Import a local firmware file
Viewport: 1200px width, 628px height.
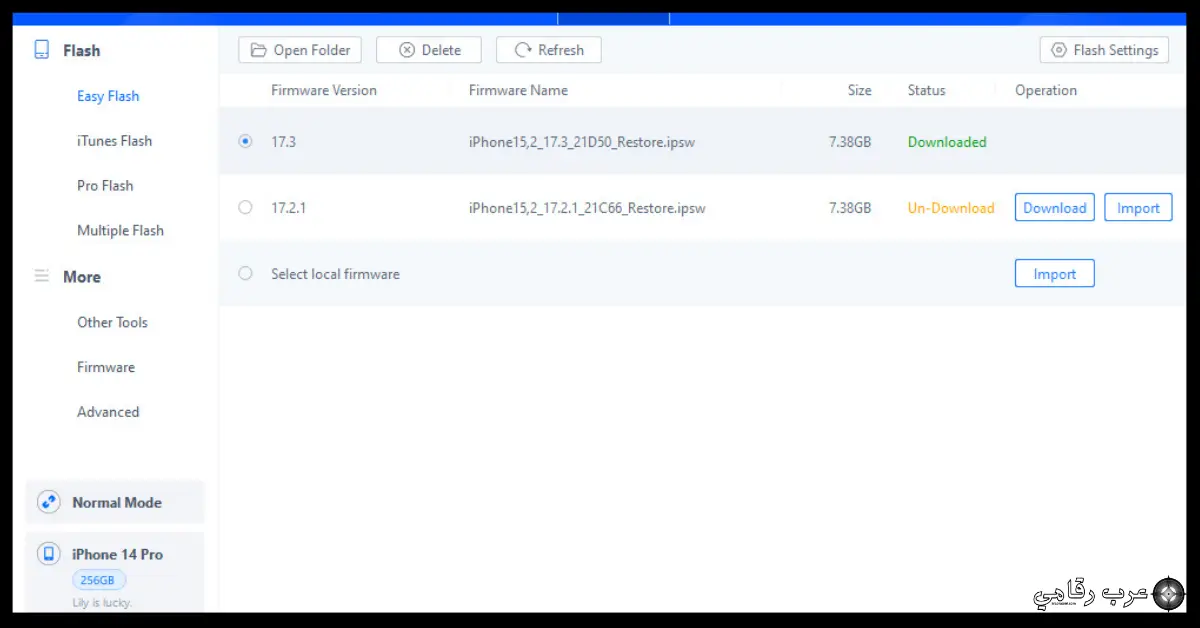(x=1054, y=272)
